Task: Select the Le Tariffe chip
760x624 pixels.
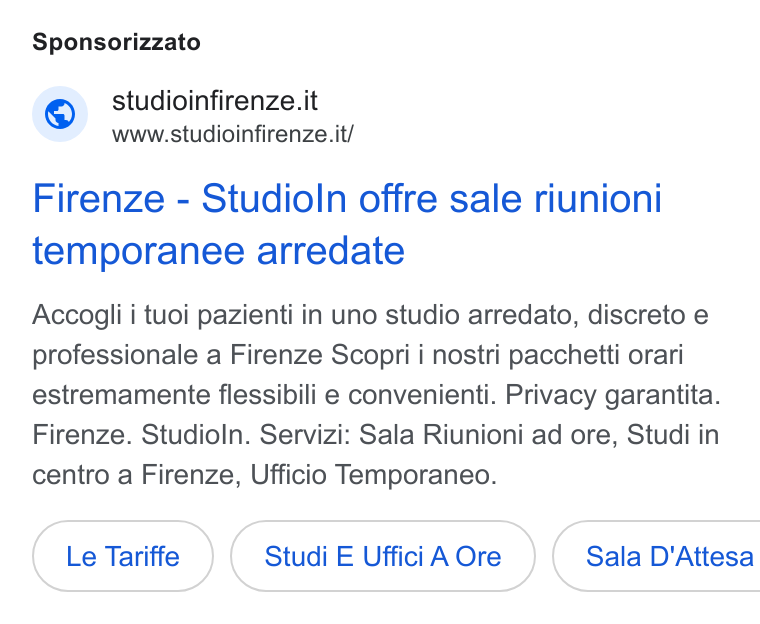Action: tap(123, 556)
